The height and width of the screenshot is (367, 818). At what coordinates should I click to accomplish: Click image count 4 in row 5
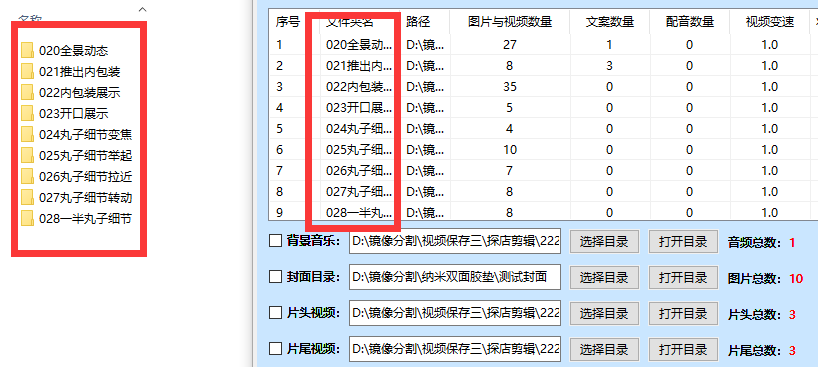[x=510, y=129]
